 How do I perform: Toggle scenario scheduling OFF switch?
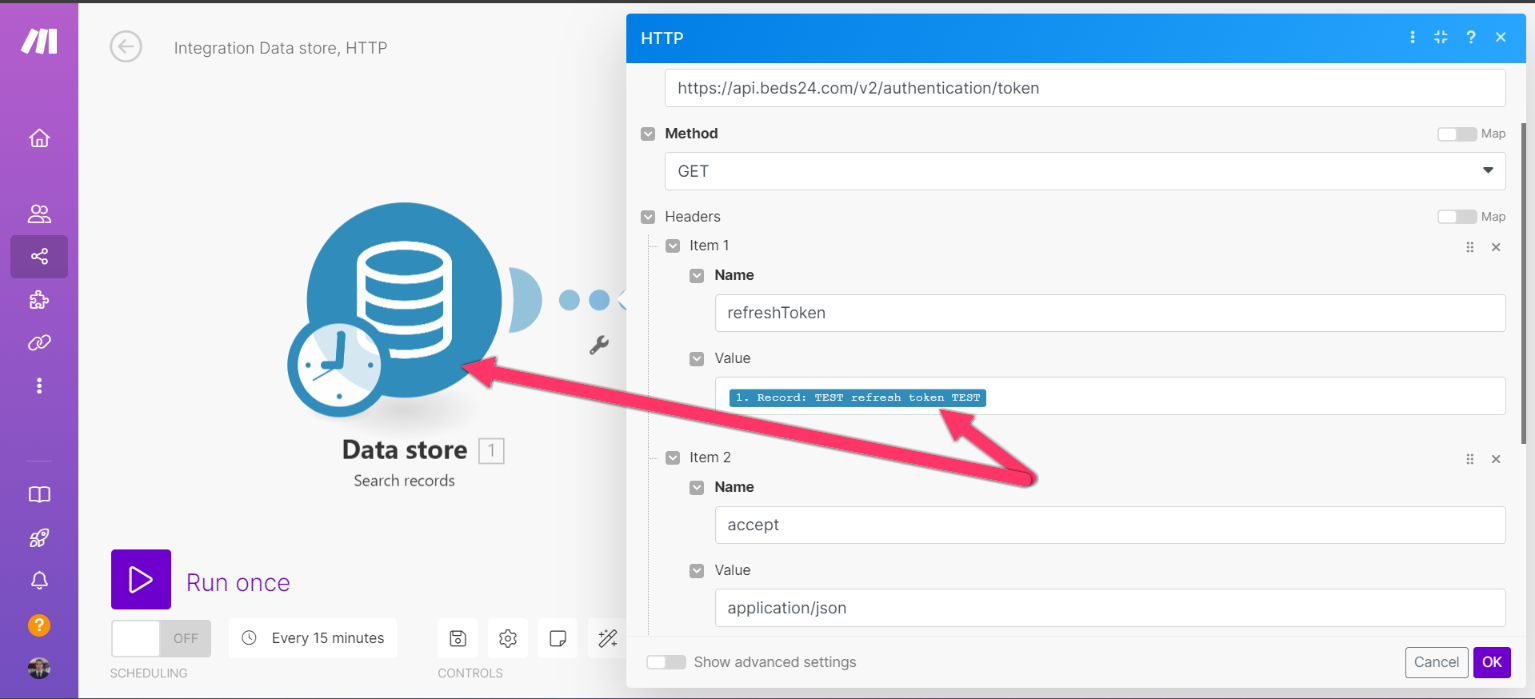point(160,638)
